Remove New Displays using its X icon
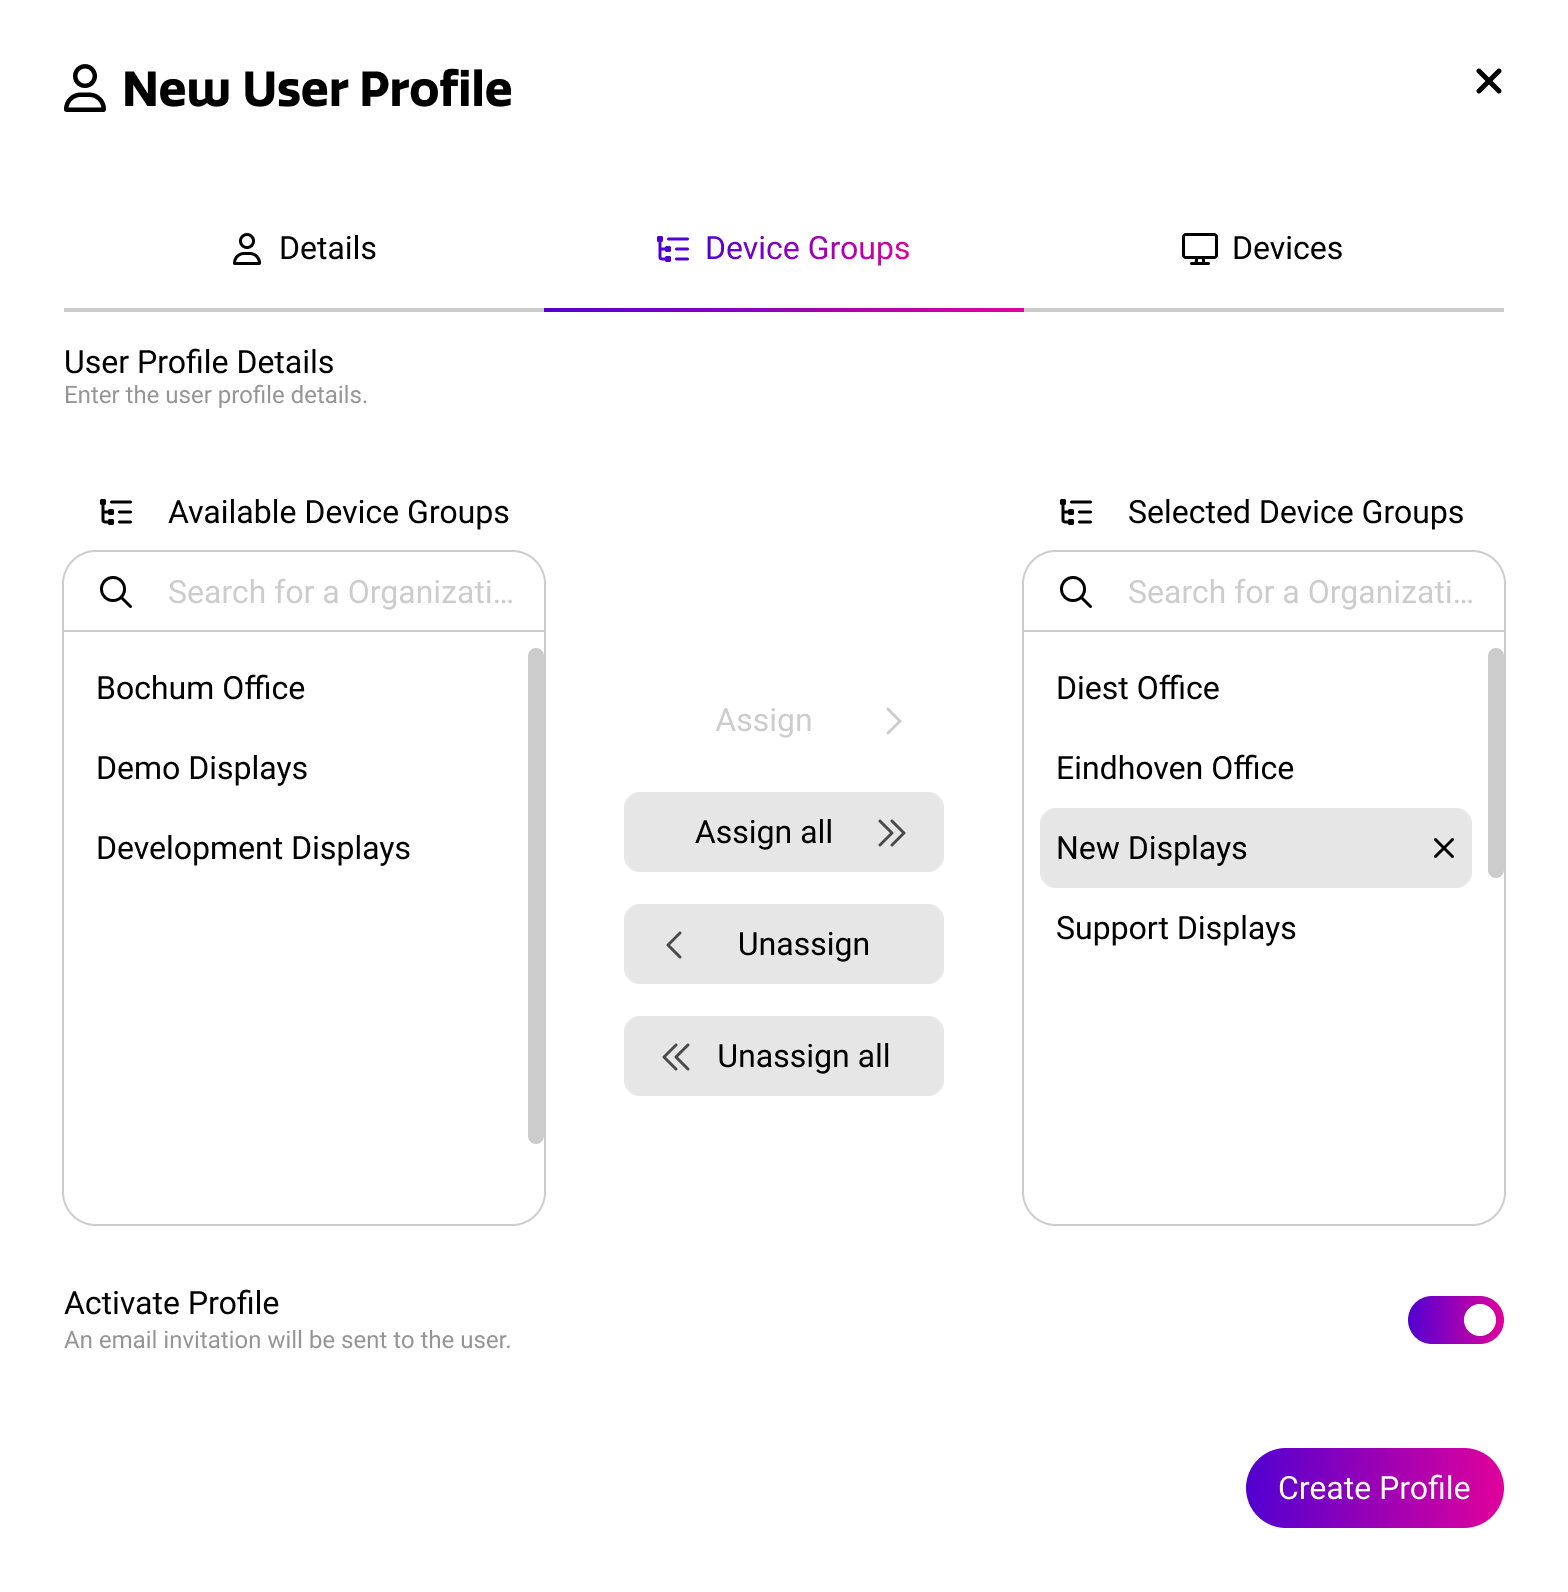 [x=1443, y=848]
